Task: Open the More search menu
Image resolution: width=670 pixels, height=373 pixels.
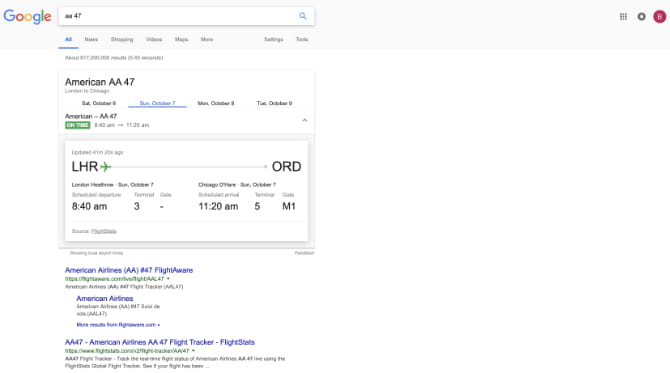Action: 207,39
